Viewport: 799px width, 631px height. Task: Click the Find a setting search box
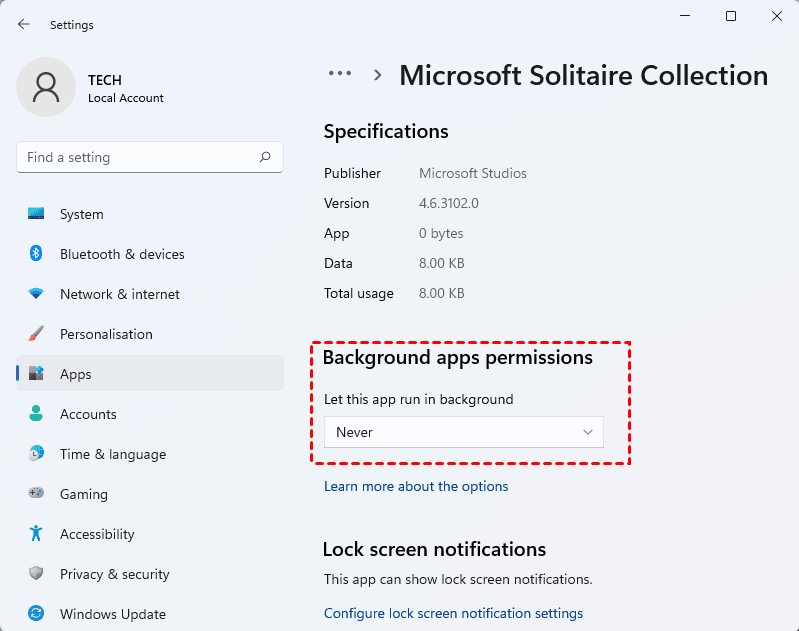coord(140,157)
